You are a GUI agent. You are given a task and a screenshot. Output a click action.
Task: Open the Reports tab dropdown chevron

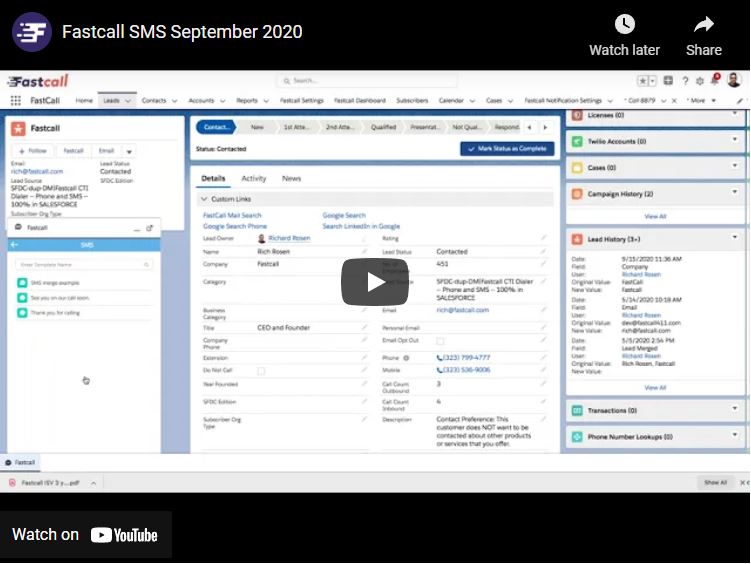[x=266, y=101]
